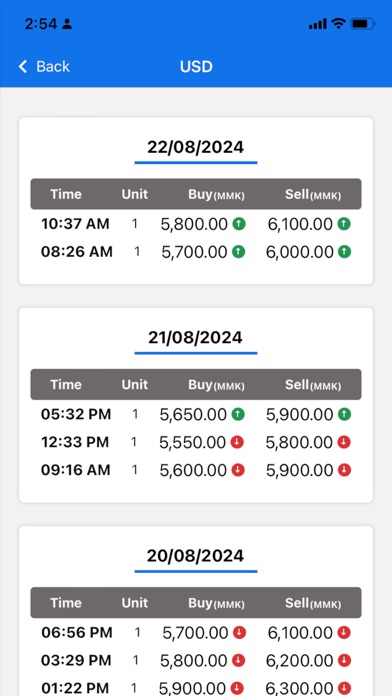
Task: Tap the 5,900.00 sell rate at 05:32 PM
Action: point(300,415)
